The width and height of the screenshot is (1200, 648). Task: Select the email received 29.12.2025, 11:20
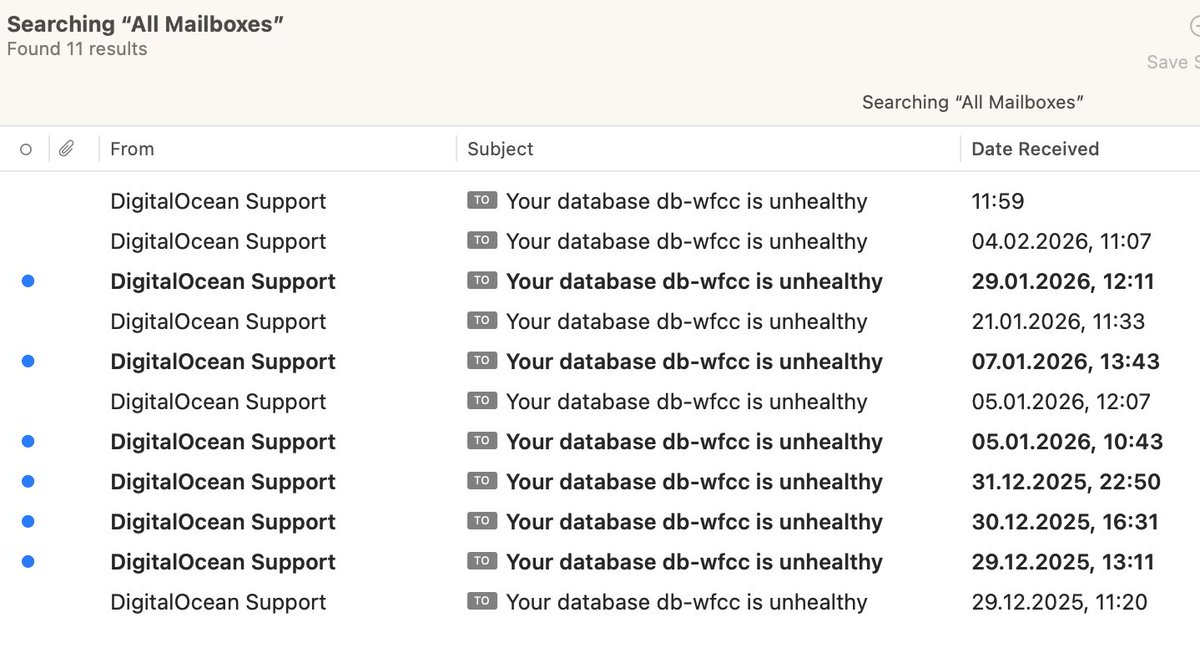click(686, 602)
